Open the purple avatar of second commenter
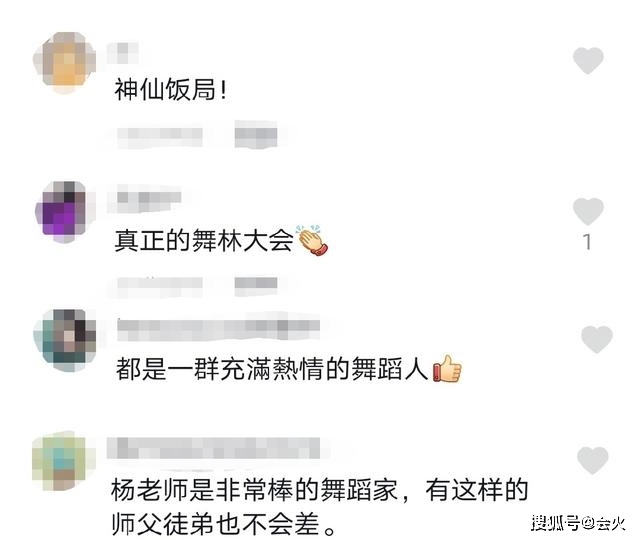 64,212
